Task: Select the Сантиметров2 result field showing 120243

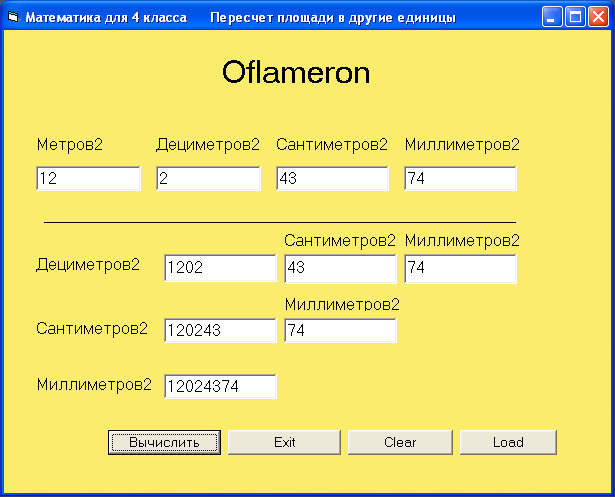Action: (220, 330)
